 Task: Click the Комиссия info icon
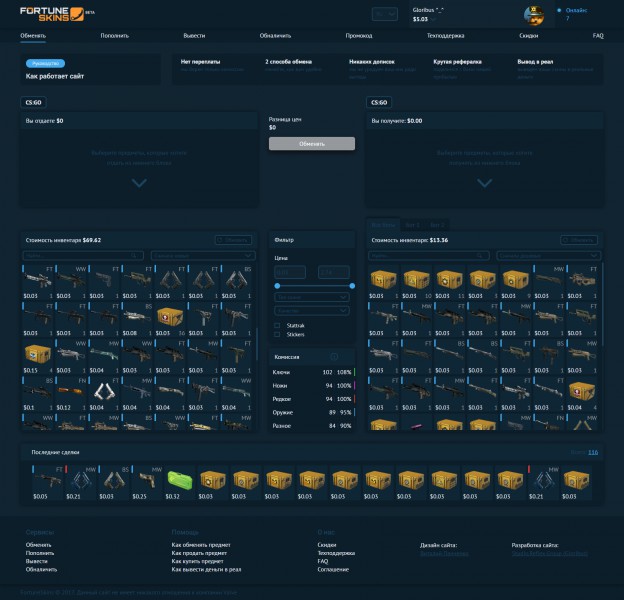pyautogui.click(x=334, y=357)
